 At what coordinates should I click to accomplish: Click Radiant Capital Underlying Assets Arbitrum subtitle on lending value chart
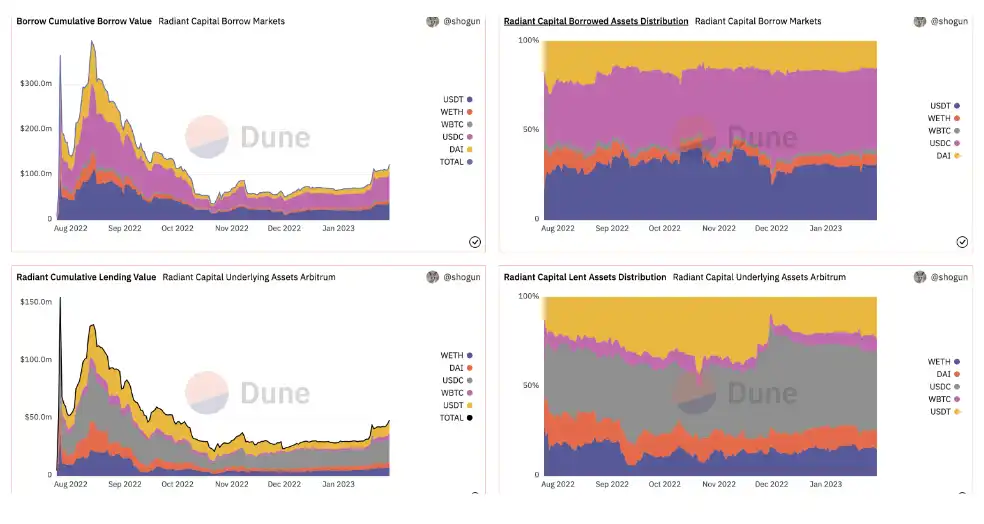click(x=249, y=277)
